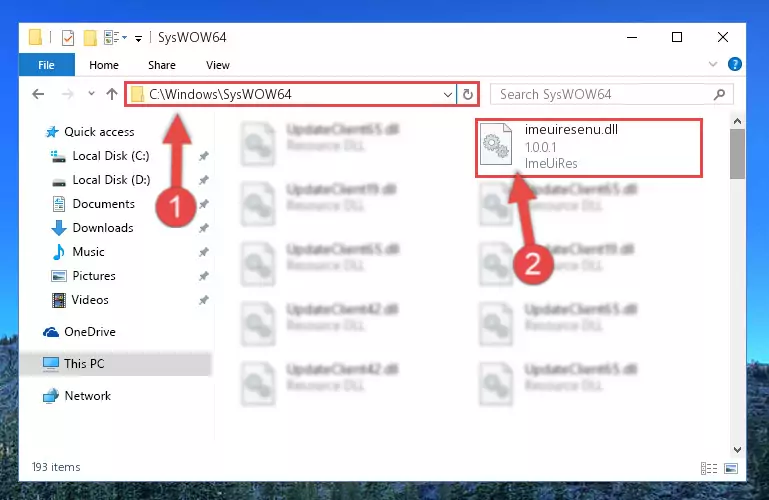Viewport: 769px width, 500px height.
Task: Open Downloads in navigation pane
Action: point(103,228)
